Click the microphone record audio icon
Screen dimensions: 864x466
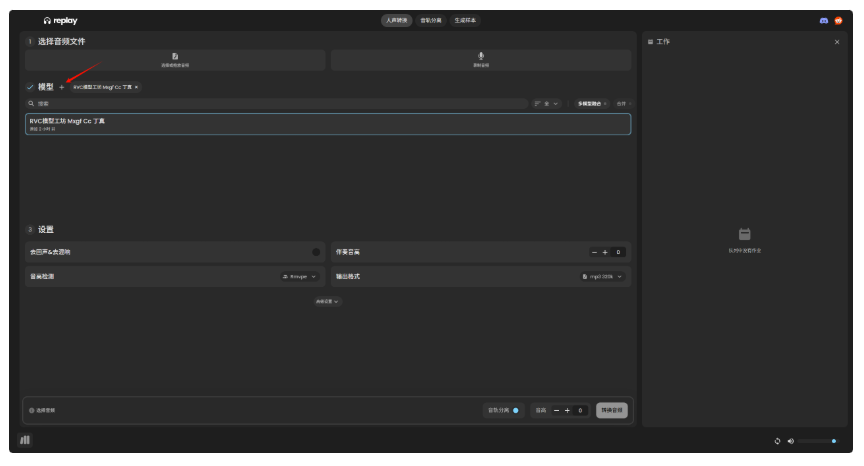click(481, 56)
